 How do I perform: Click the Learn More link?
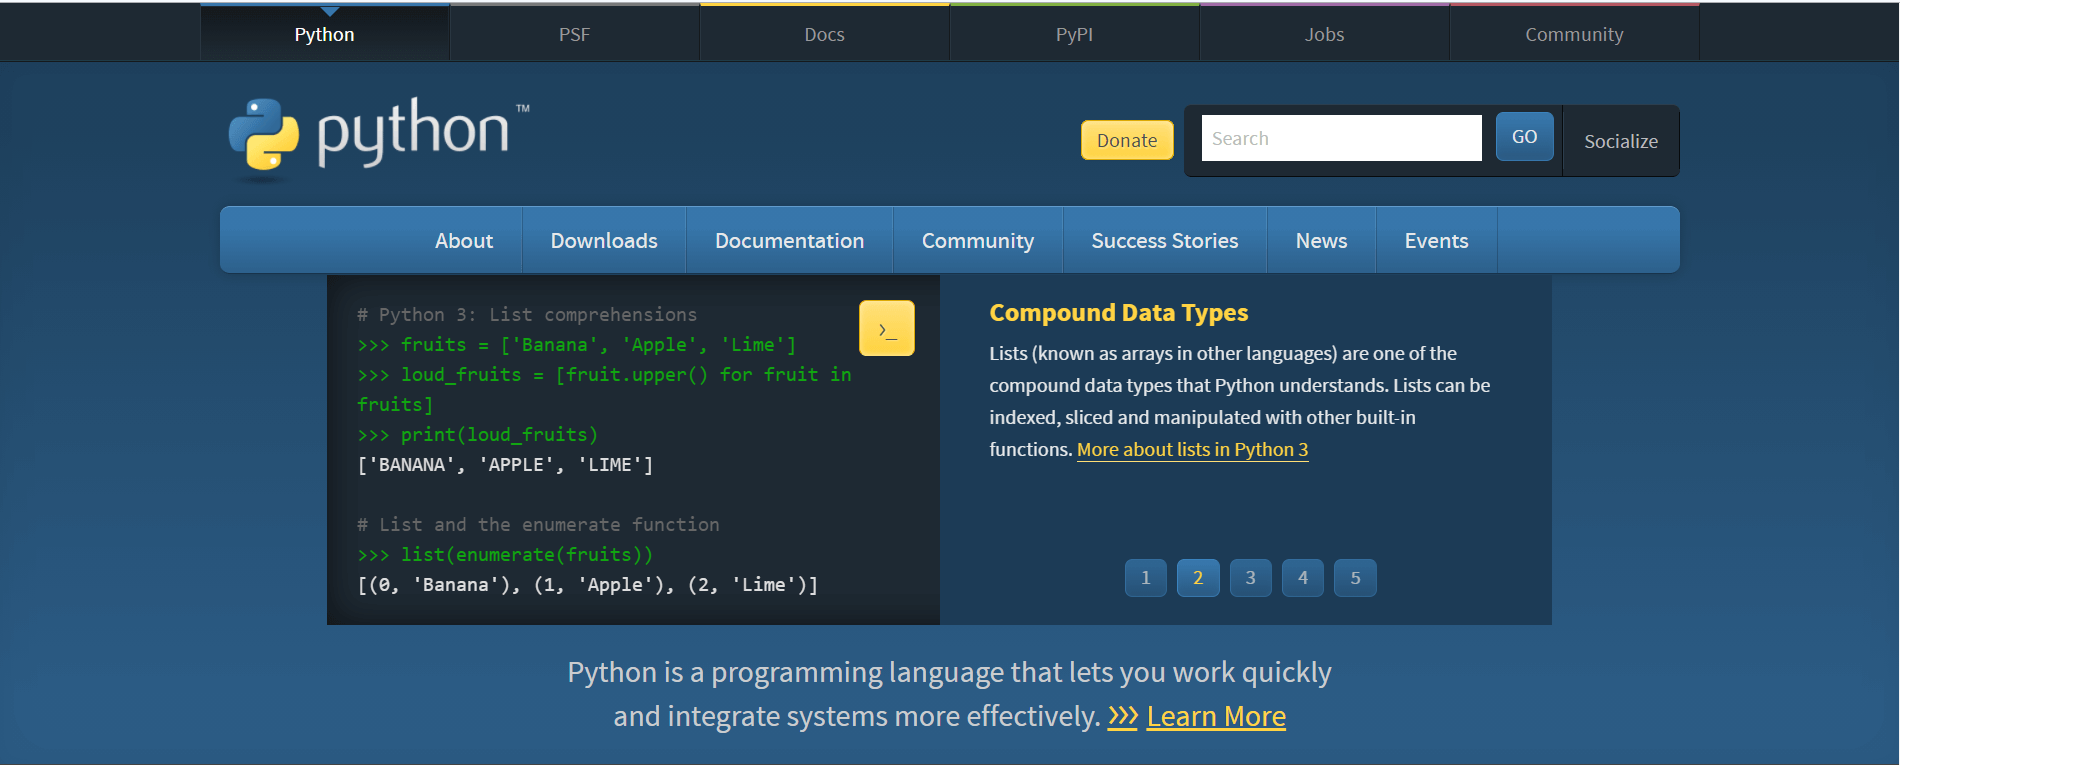point(1216,716)
